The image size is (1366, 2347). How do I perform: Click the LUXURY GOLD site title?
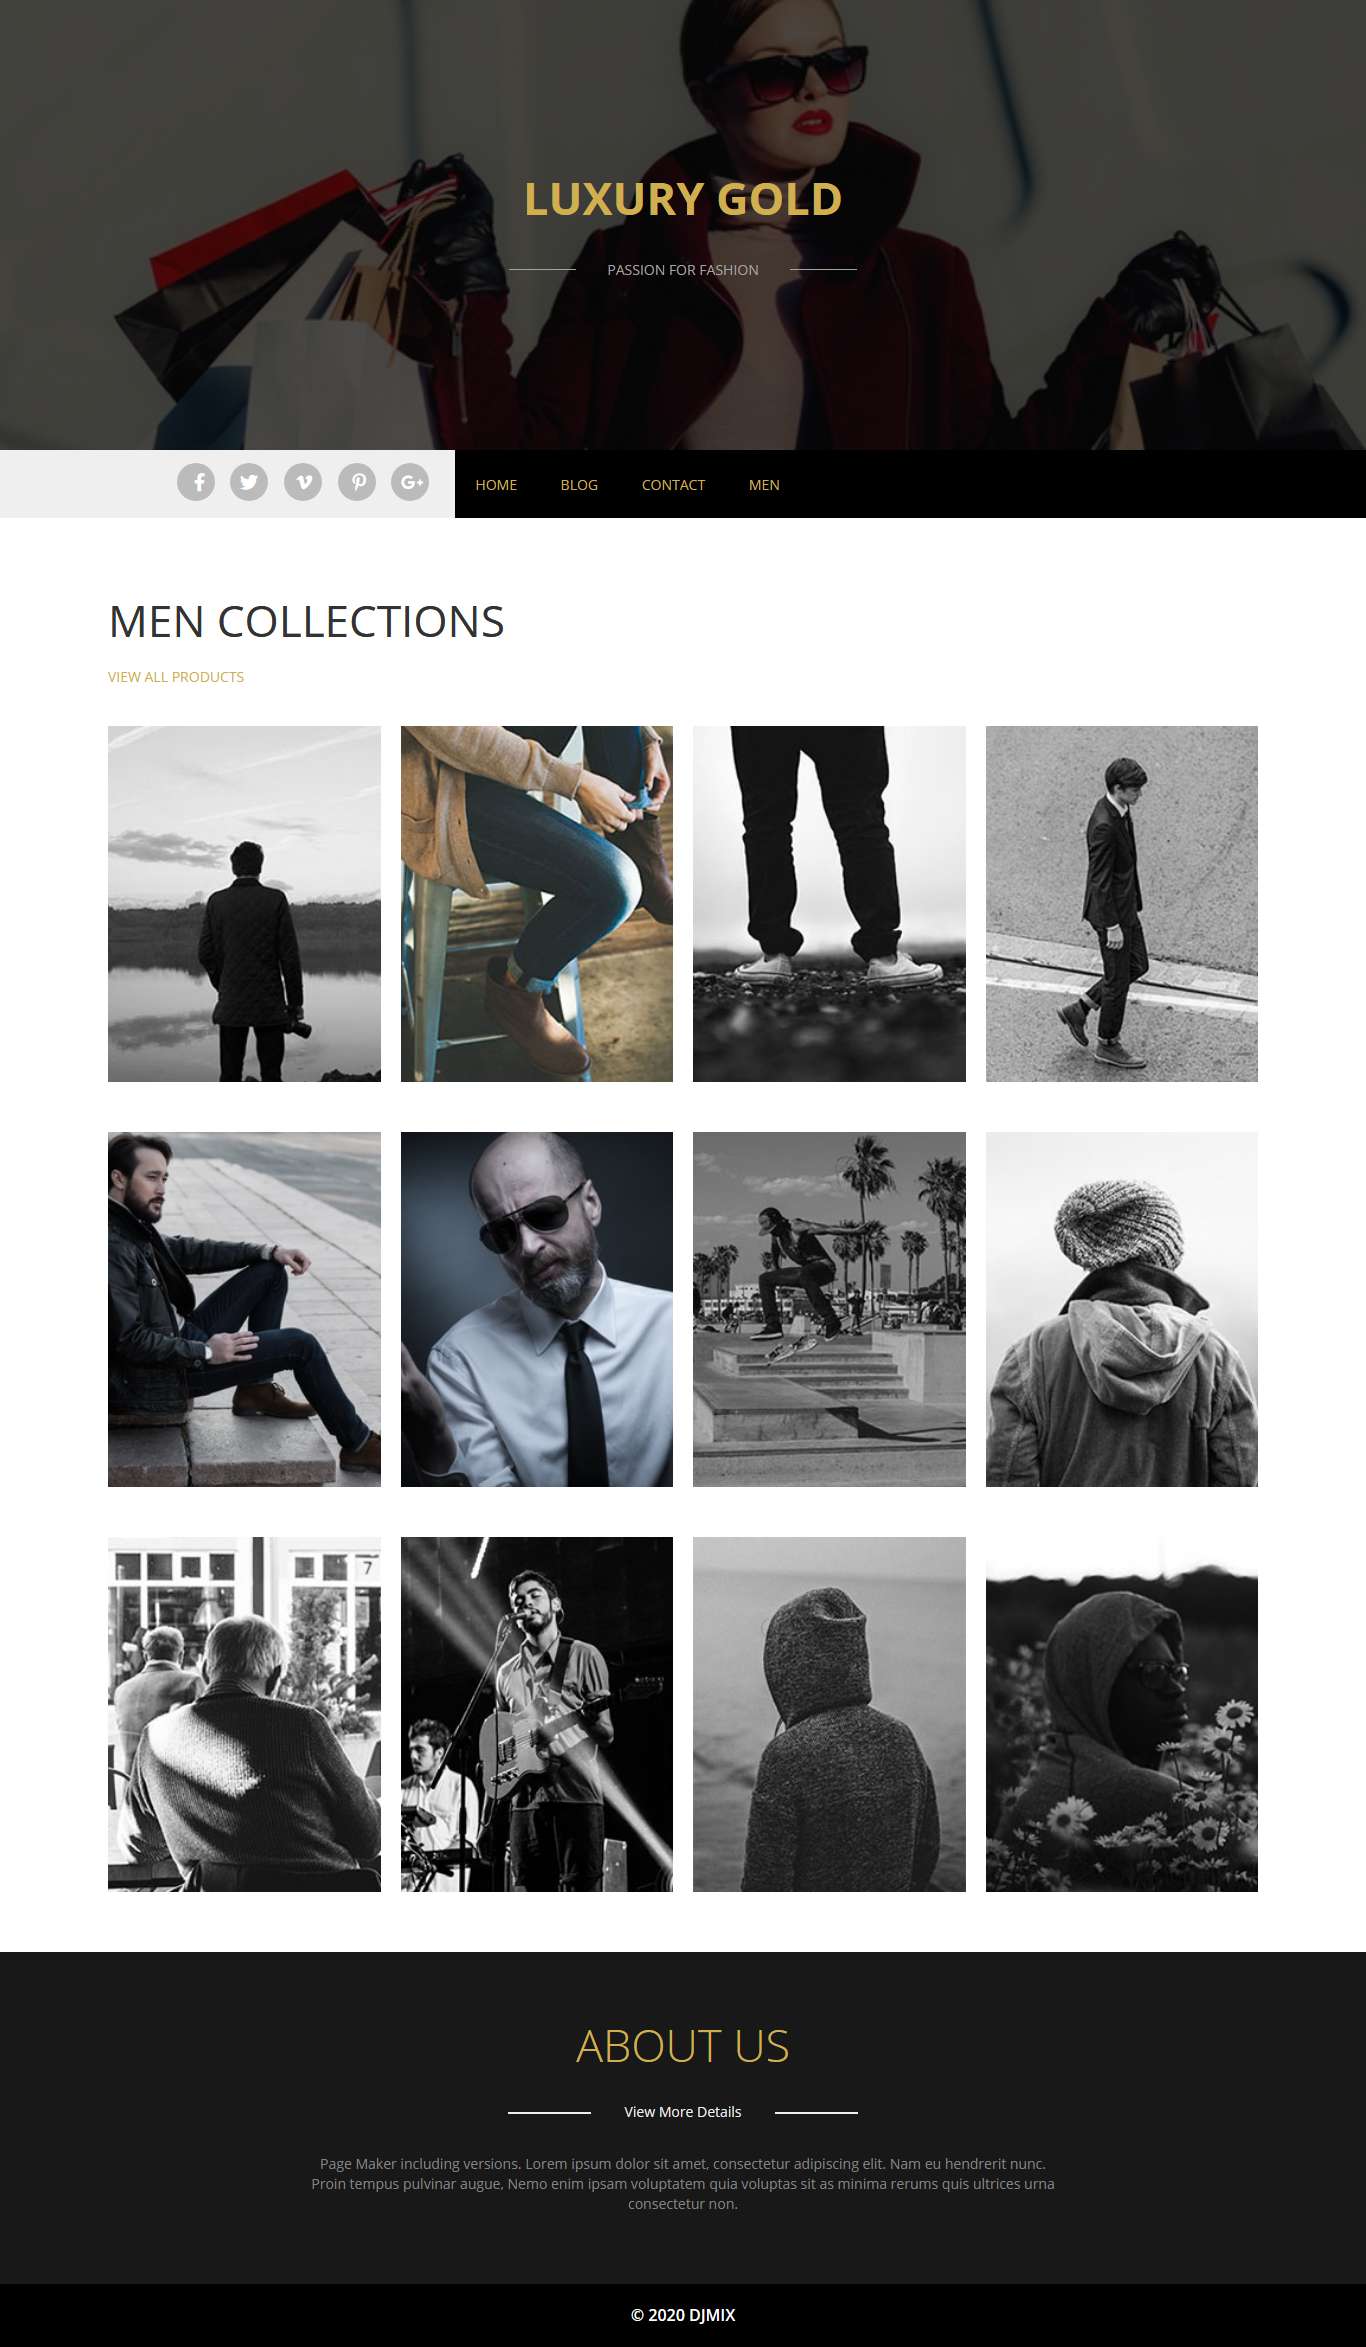683,199
